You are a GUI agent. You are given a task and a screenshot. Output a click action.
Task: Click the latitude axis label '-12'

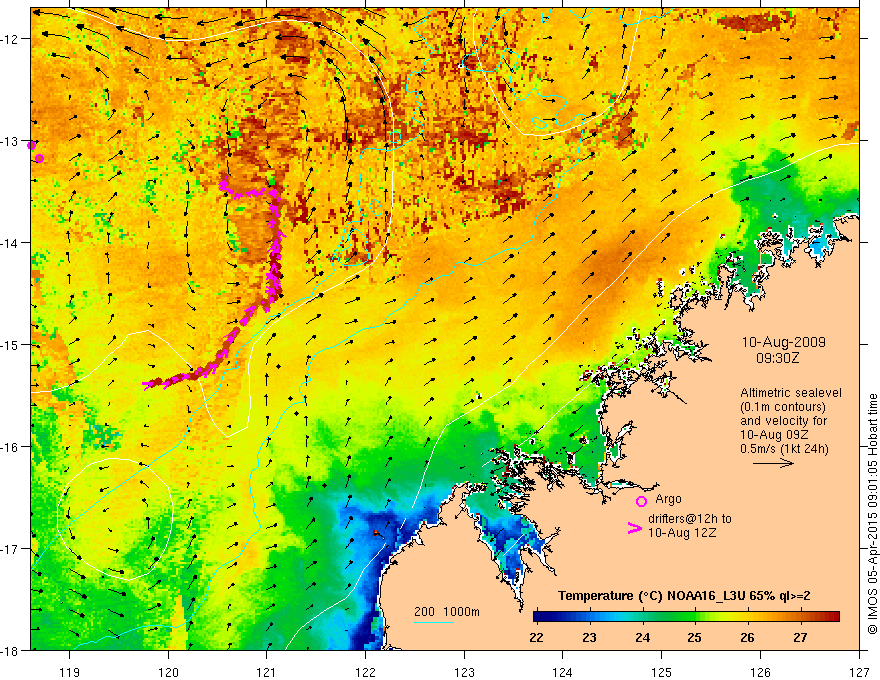coord(10,39)
